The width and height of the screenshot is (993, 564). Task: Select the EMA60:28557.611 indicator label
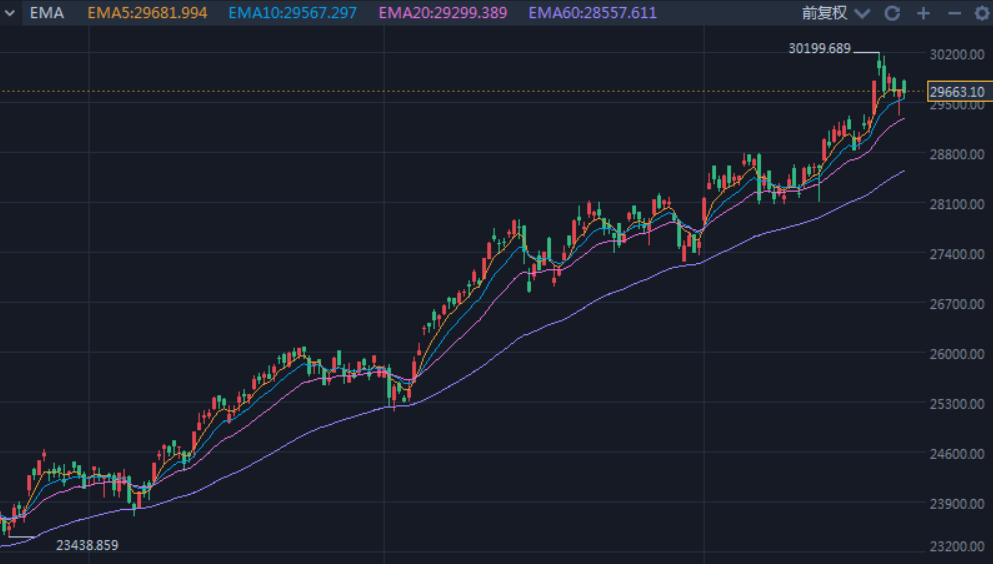(x=592, y=13)
